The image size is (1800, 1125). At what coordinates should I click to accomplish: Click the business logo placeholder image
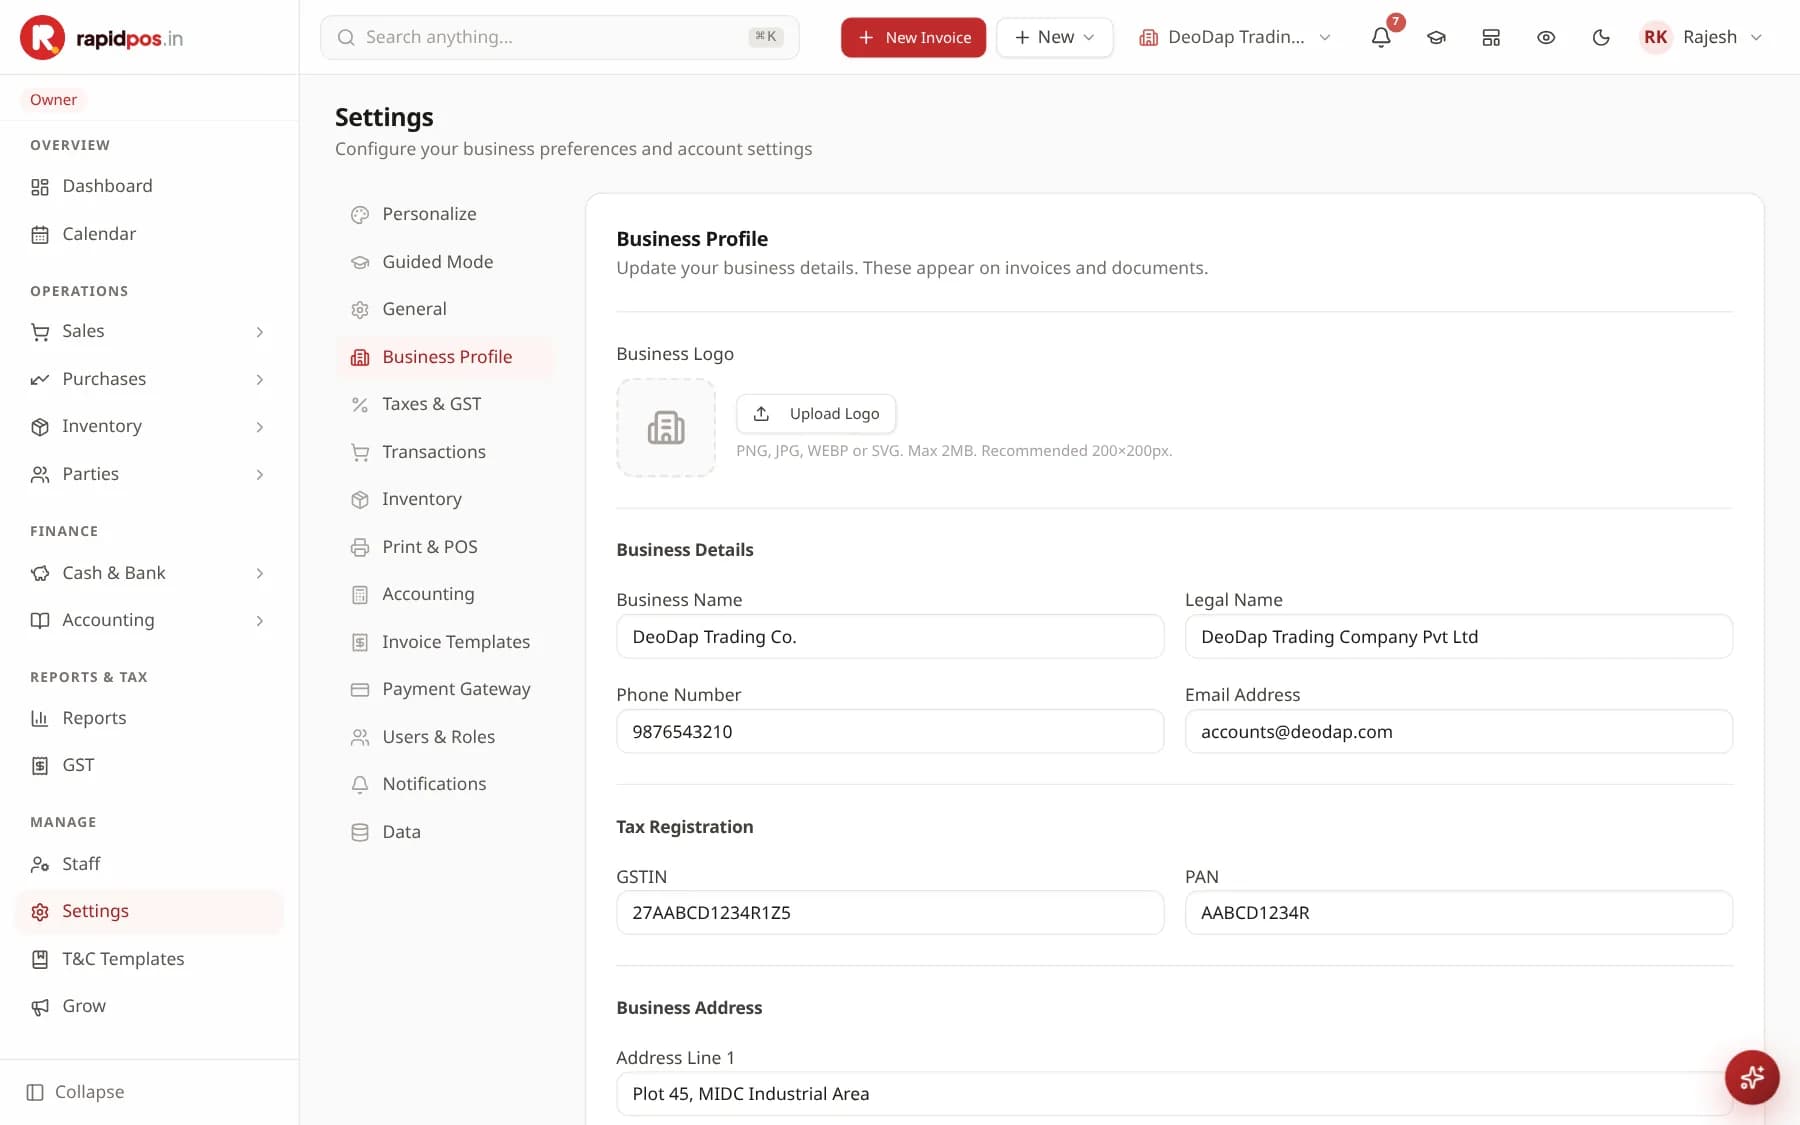666,427
